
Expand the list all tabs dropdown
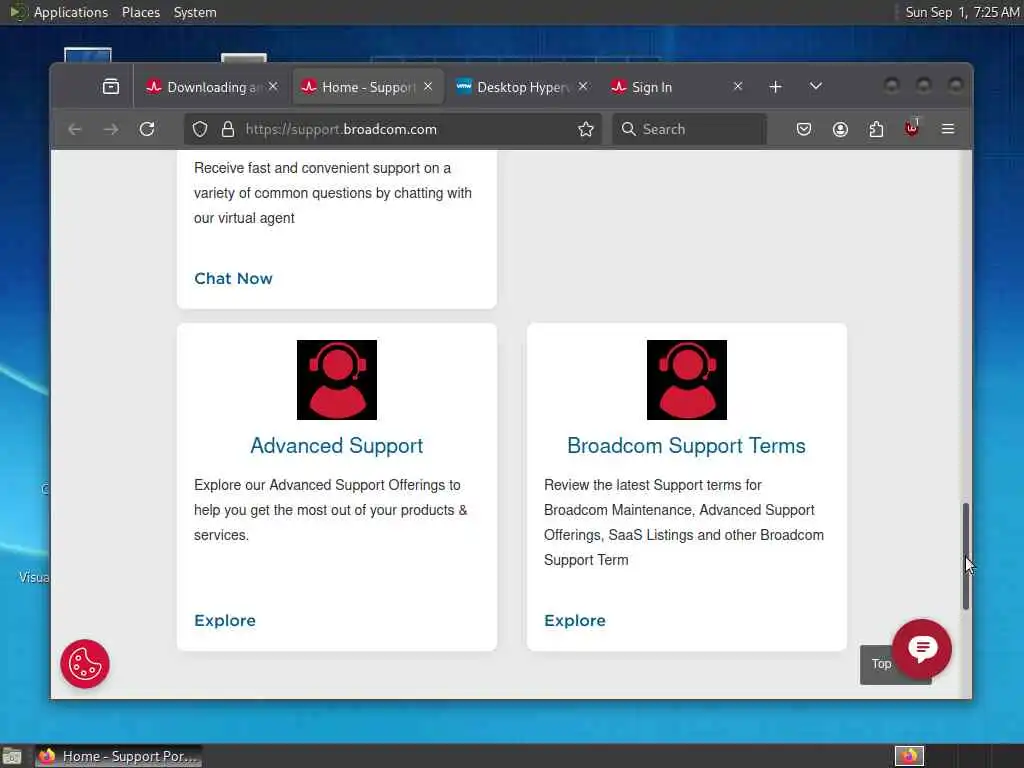tap(816, 86)
